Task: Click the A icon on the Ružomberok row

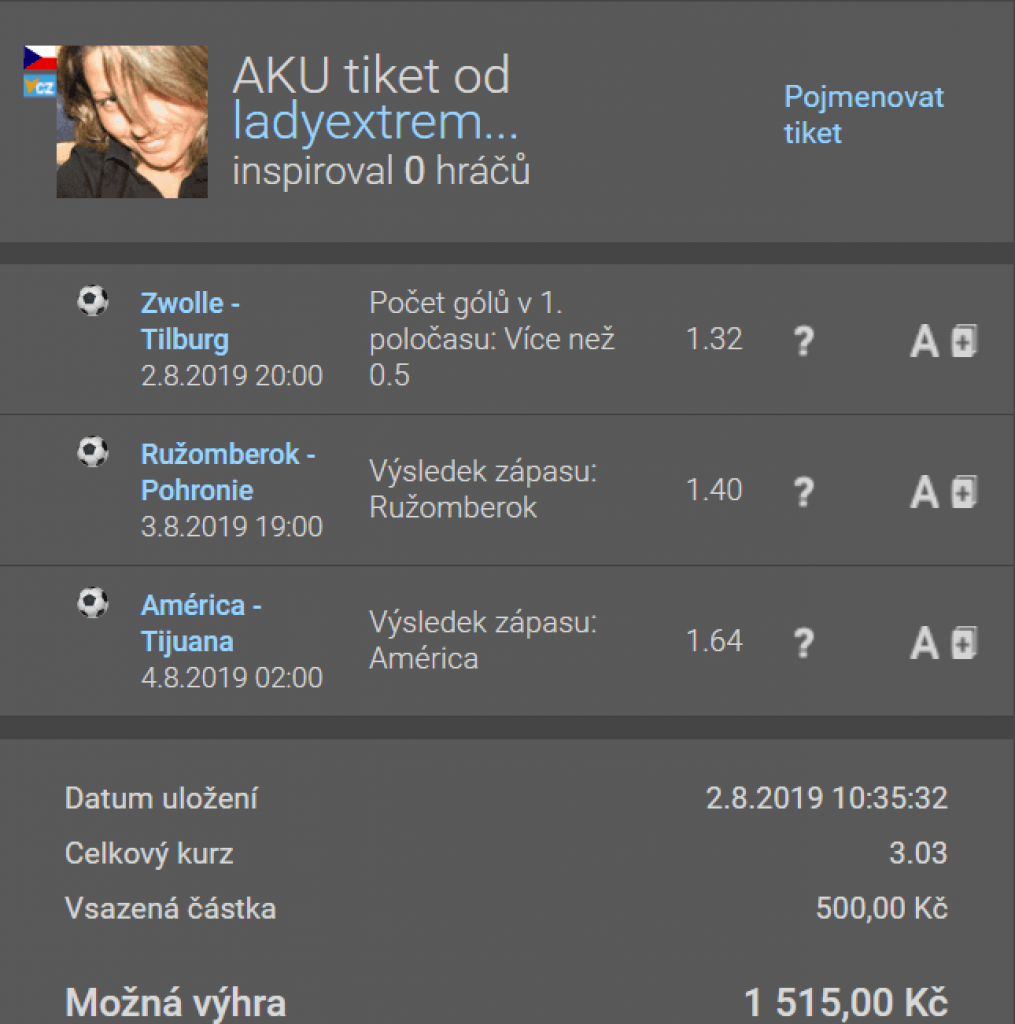Action: tap(924, 492)
